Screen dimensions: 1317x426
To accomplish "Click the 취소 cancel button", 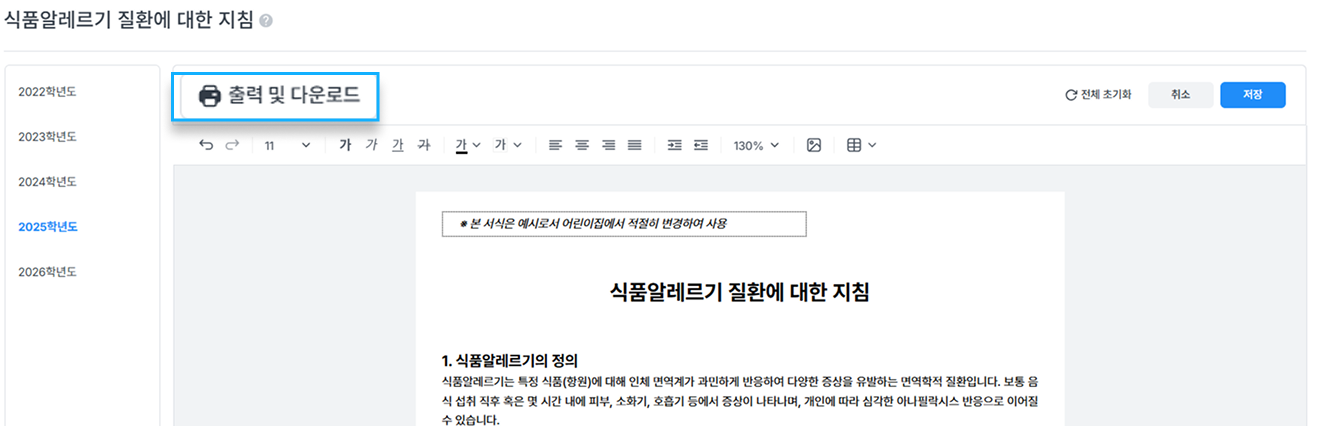I will (x=1180, y=95).
